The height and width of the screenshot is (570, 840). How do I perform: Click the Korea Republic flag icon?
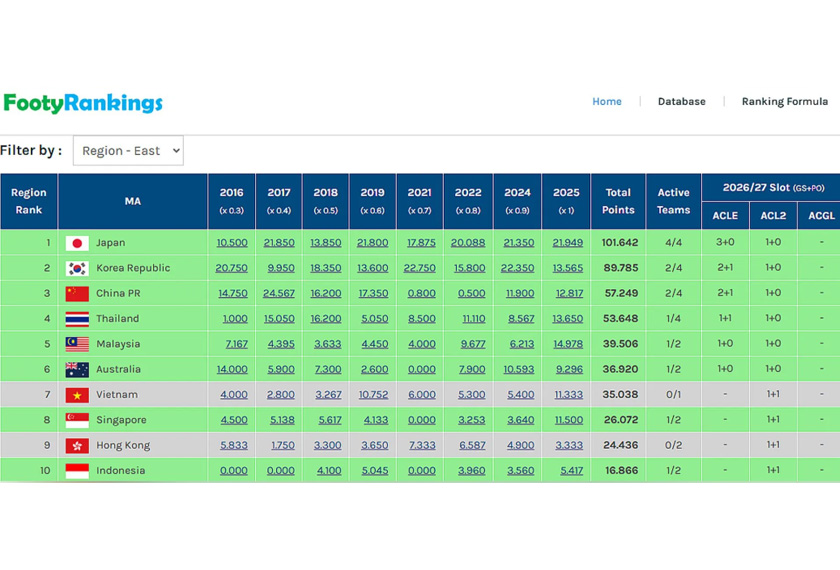point(77,268)
